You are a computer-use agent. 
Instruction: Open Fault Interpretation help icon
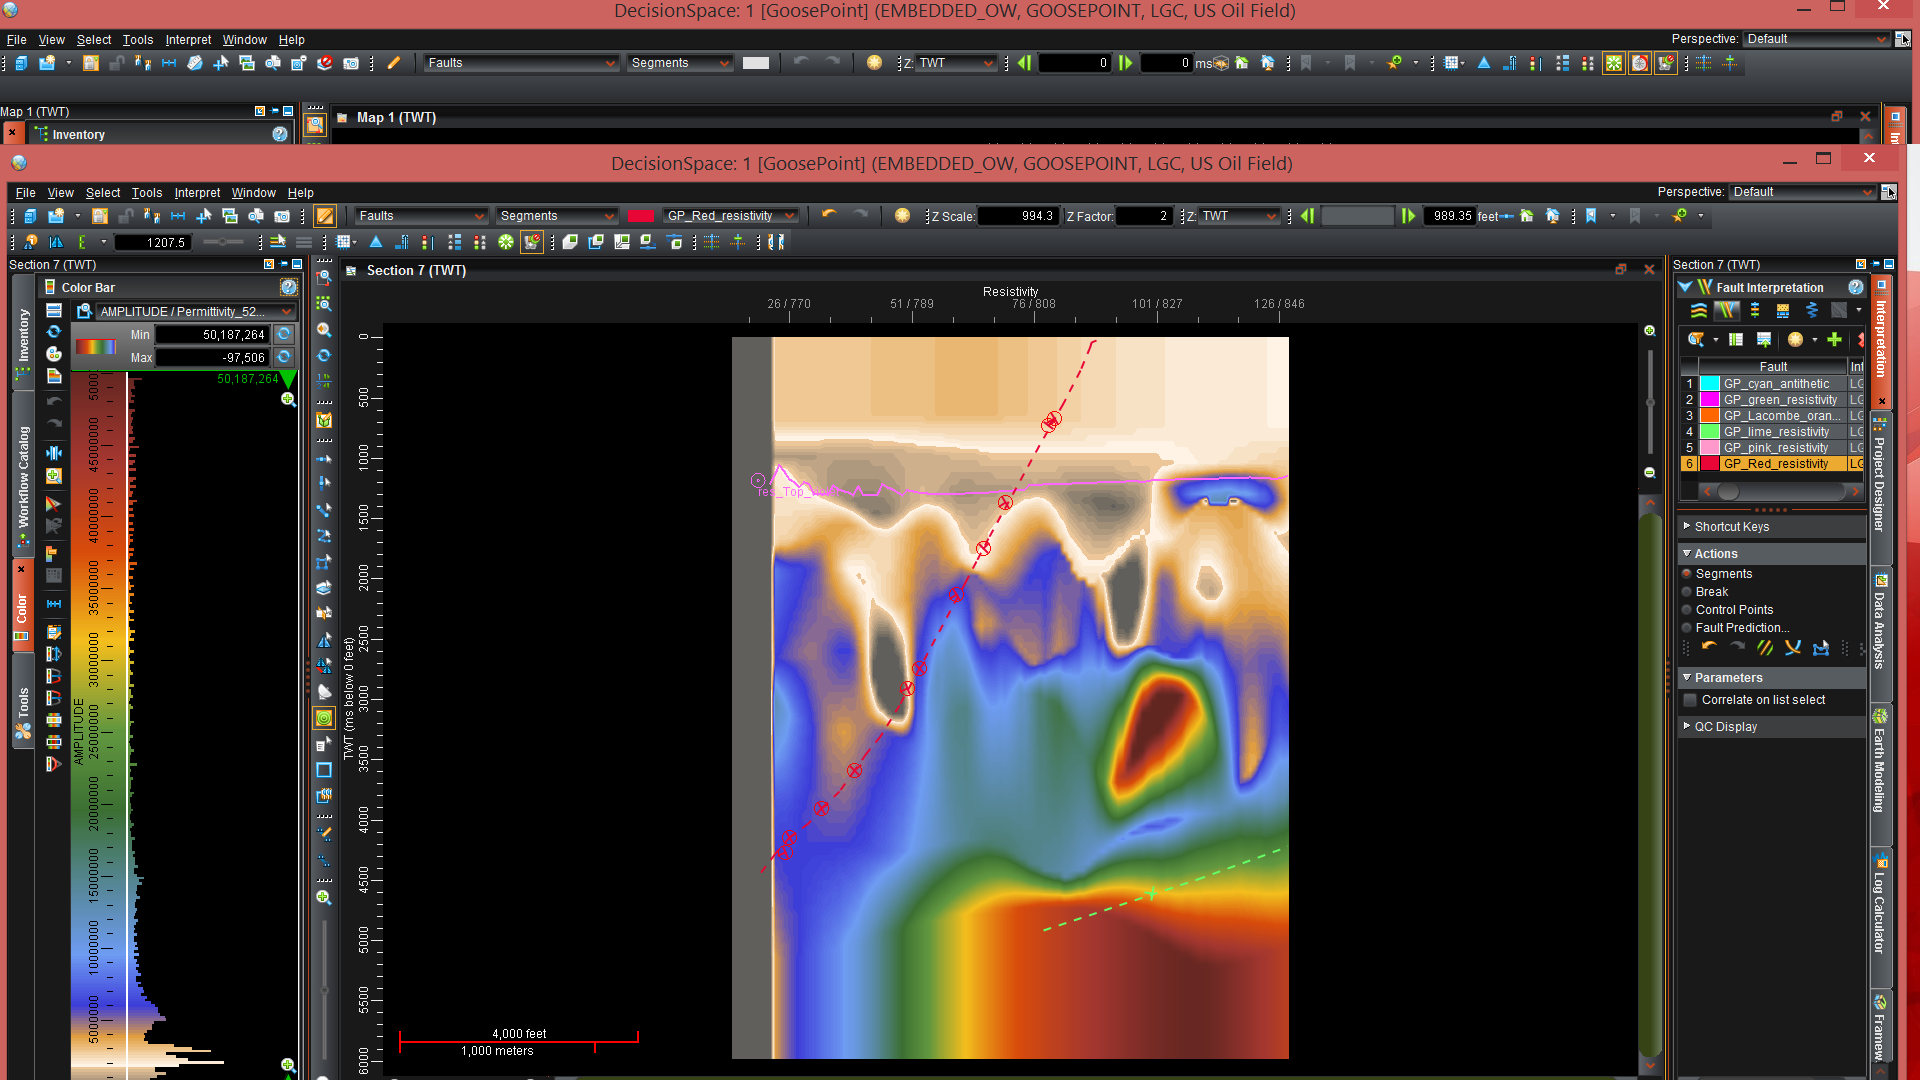(x=1855, y=288)
